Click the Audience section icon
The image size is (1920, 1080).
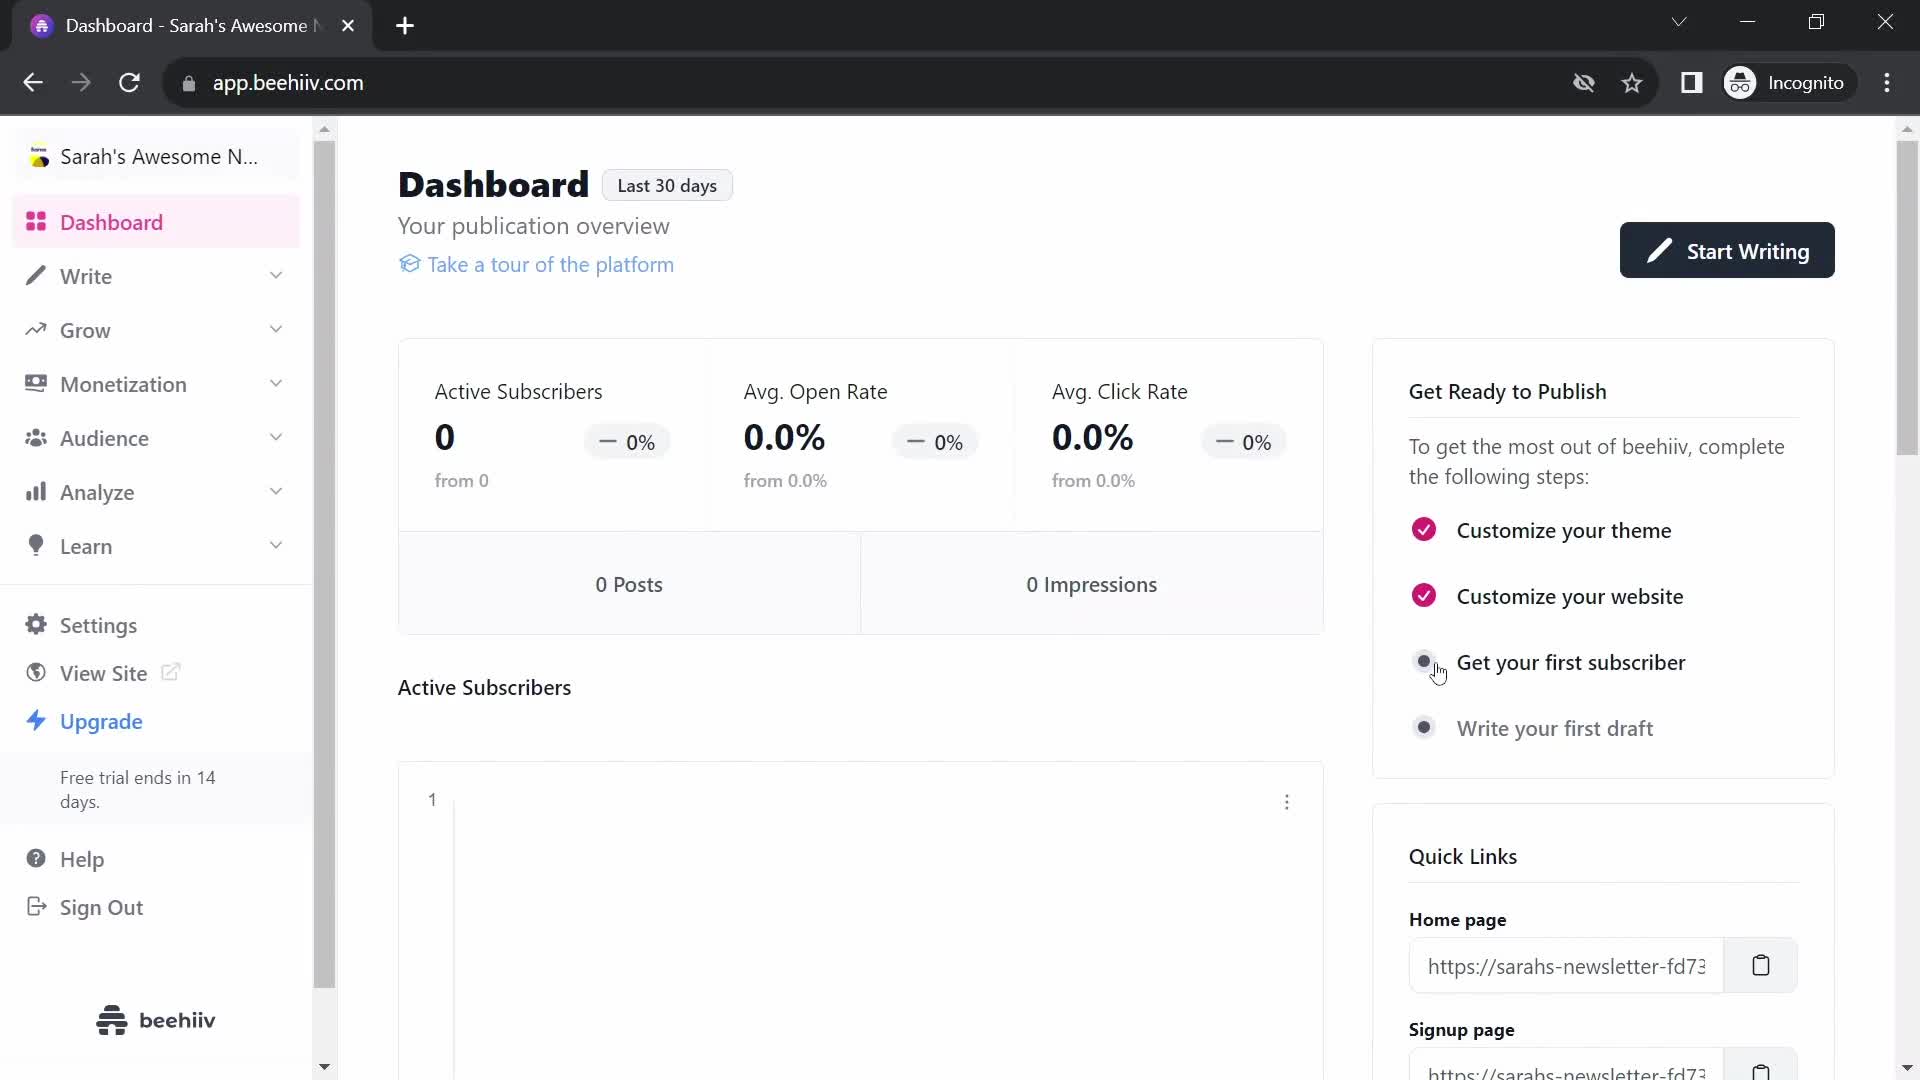click(x=36, y=438)
